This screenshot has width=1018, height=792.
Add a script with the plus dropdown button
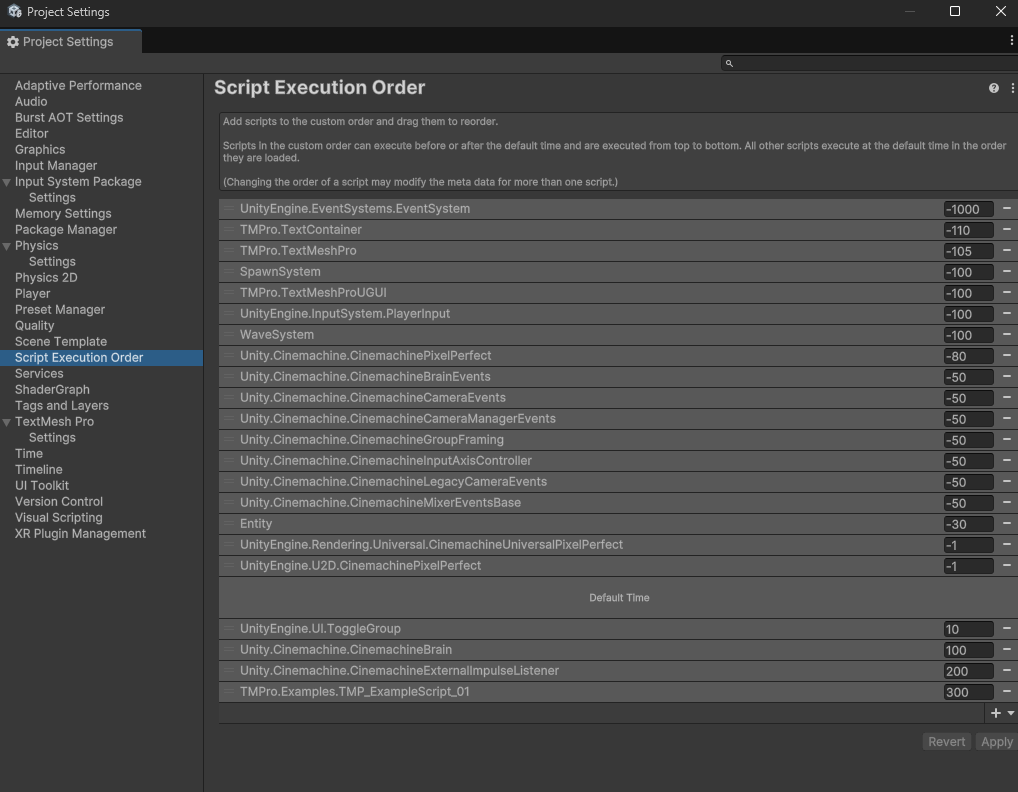coord(1002,713)
